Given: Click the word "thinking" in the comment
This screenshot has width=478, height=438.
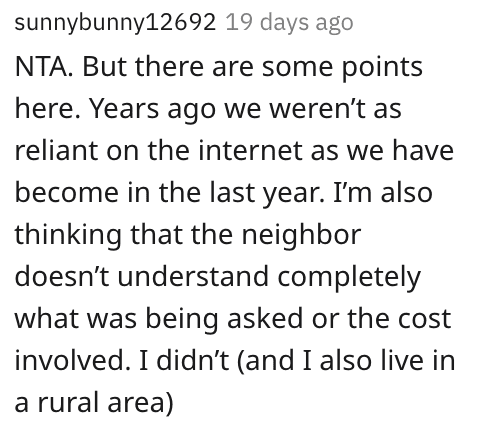Looking at the screenshot, I should coord(68,236).
